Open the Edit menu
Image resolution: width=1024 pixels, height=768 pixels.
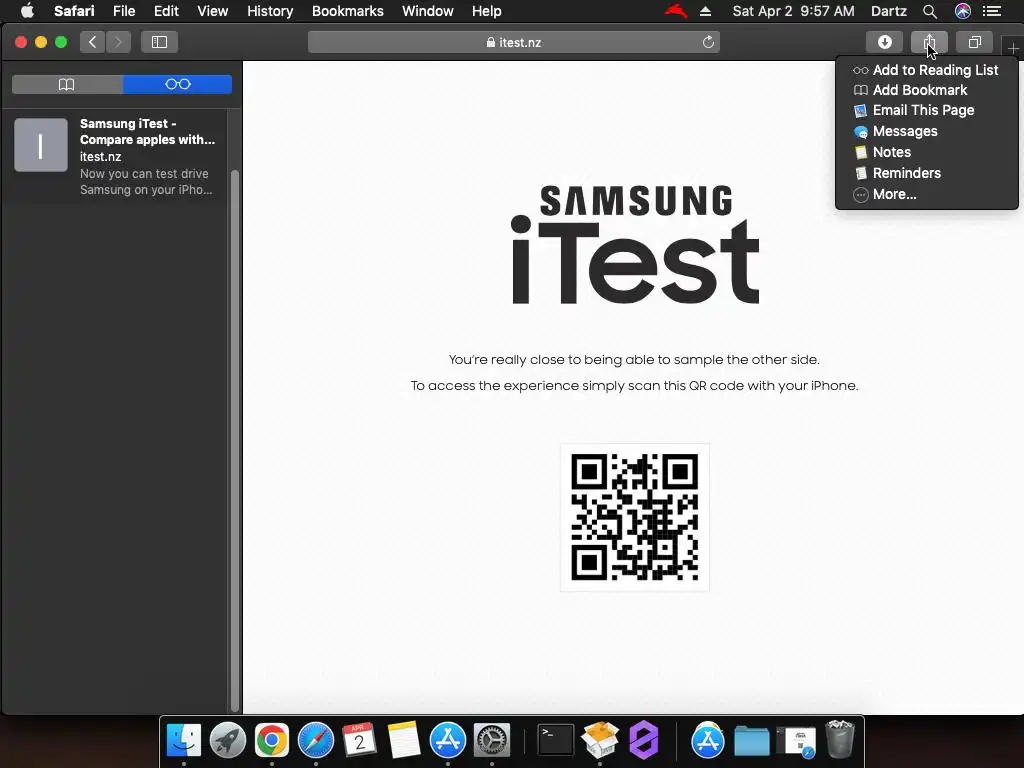coord(166,11)
